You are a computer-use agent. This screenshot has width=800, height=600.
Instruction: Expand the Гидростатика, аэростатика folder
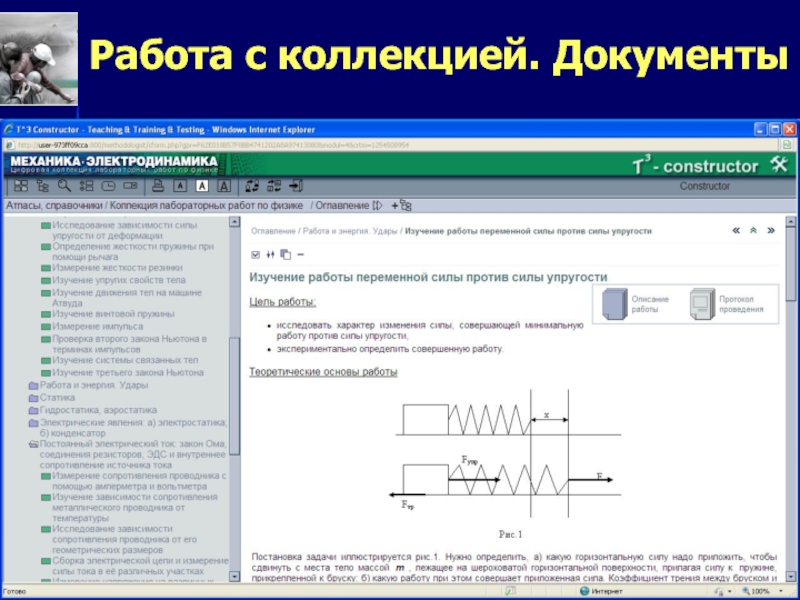(34, 410)
